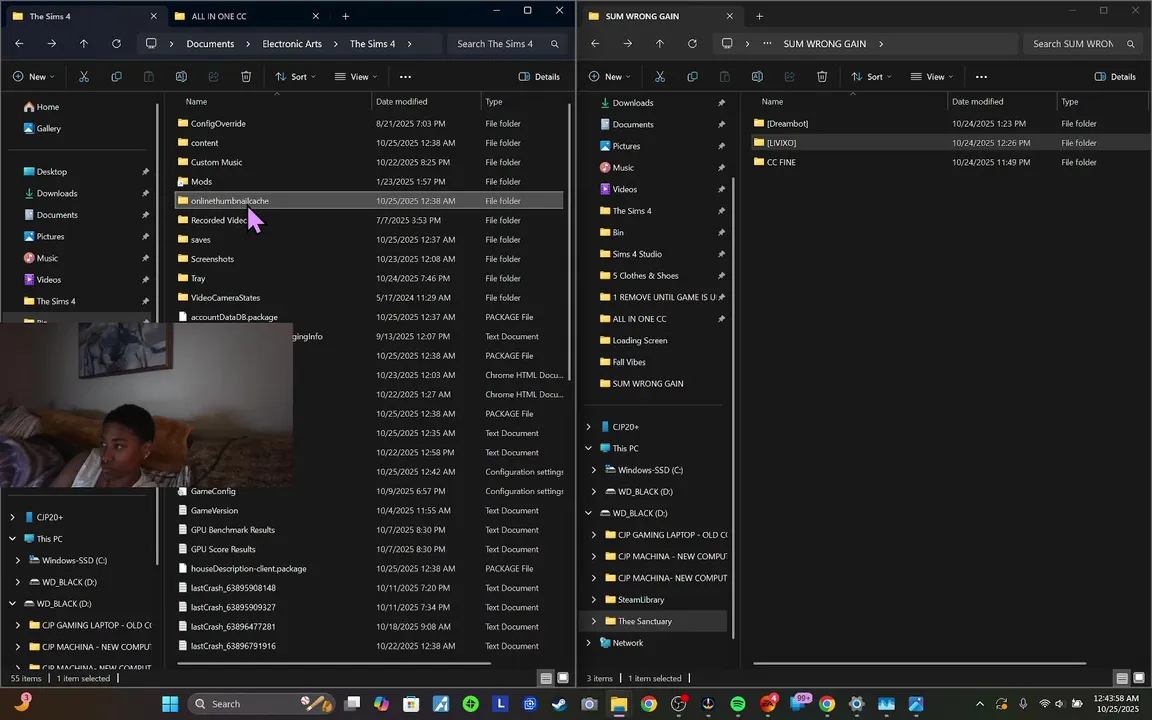Open Sort dropdown in SUM WRONG GAIN window
The width and height of the screenshot is (1152, 720).
871,76
